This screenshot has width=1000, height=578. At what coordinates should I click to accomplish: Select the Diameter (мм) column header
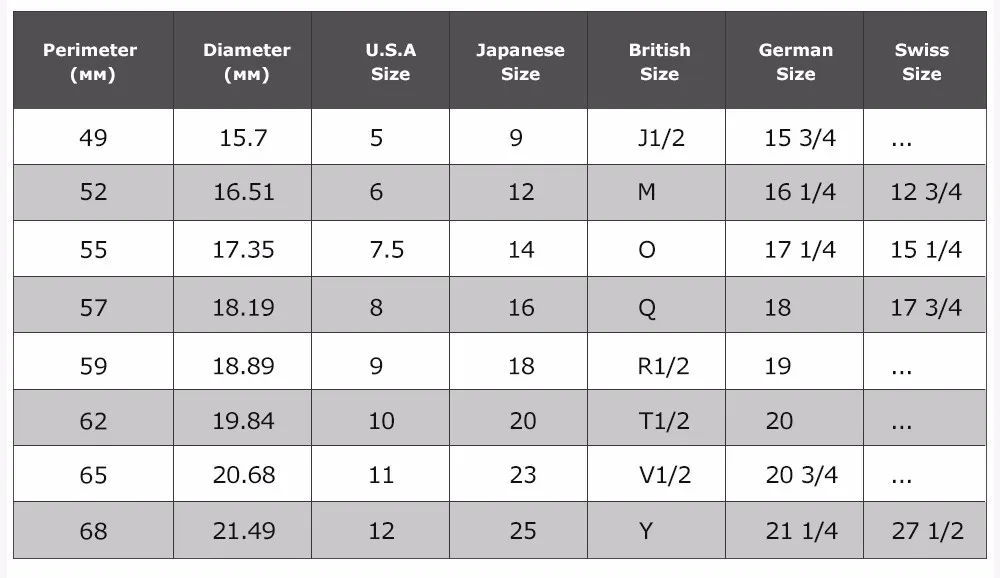point(242,61)
